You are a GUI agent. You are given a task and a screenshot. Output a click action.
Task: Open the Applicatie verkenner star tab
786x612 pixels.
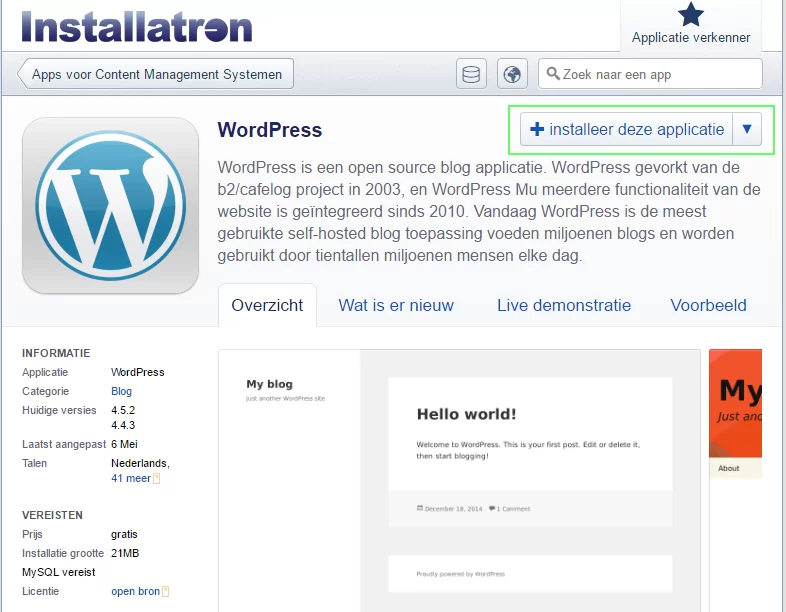(691, 25)
